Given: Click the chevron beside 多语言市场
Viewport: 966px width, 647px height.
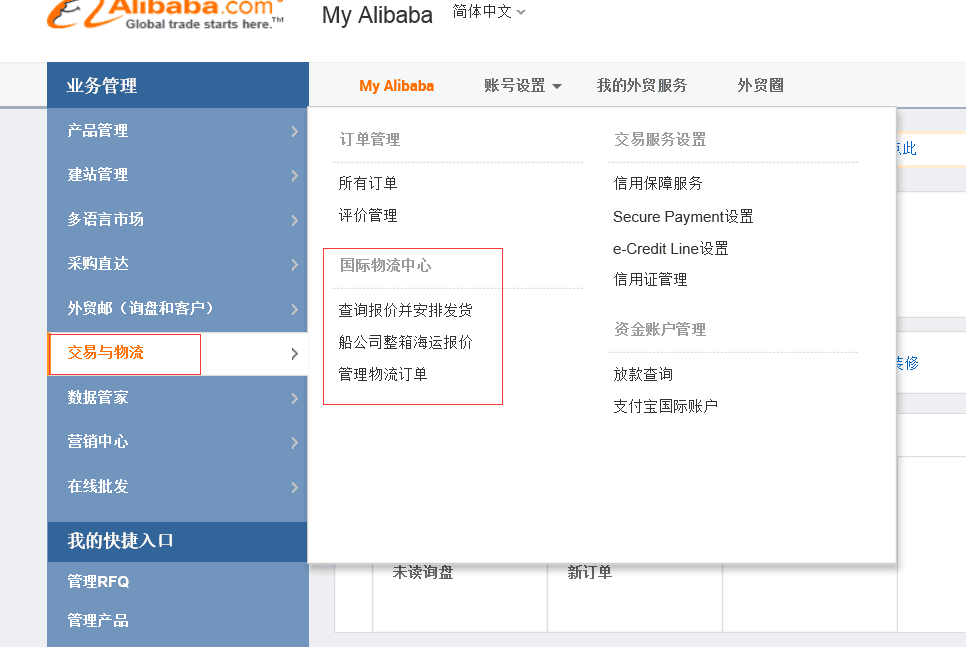Looking at the screenshot, I should [x=294, y=220].
